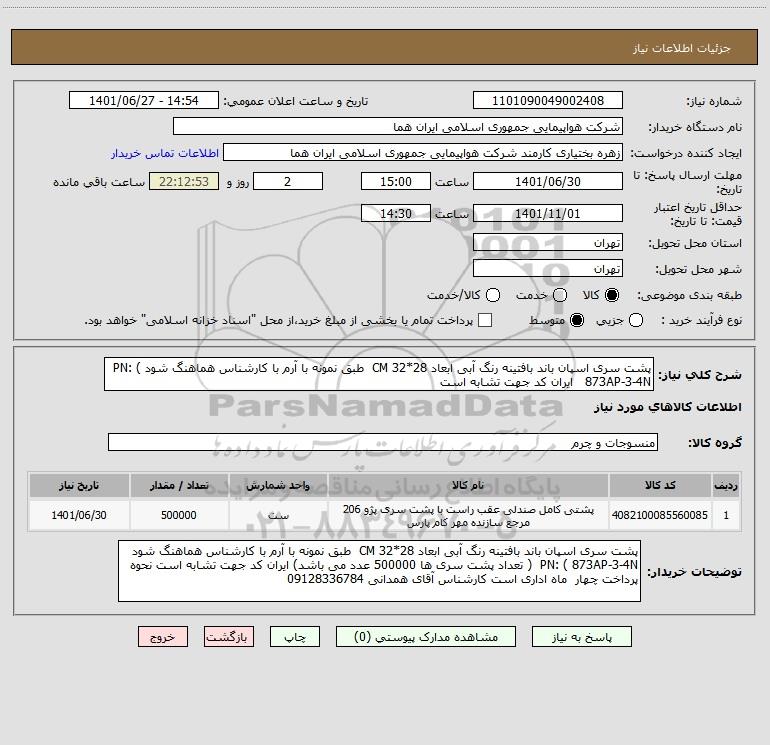This screenshot has height=745, width=770.
Task: Click the شرح کلی نیاز description box
Action: point(379,375)
